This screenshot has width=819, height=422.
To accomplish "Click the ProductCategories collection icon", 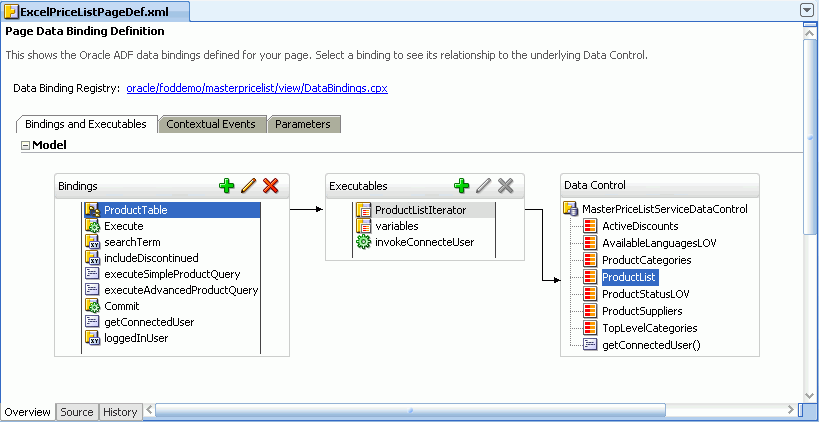I will tap(590, 260).
